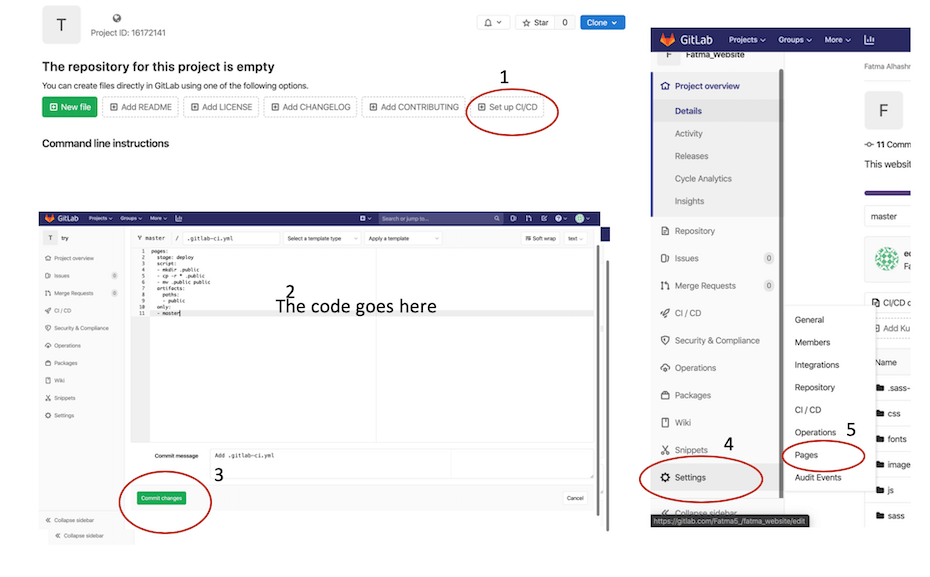Open the Apply a template dropdown
Screen dimensions: 930x577
tap(403, 238)
